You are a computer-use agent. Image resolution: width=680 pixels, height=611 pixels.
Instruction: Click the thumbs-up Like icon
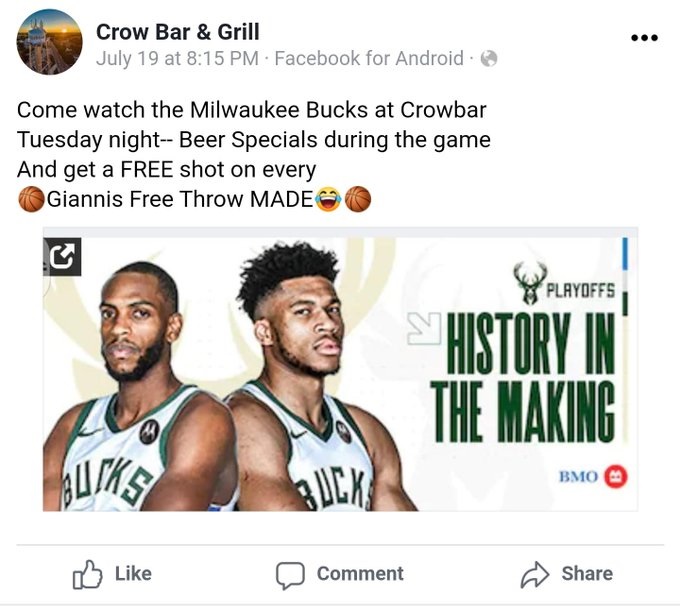click(87, 574)
